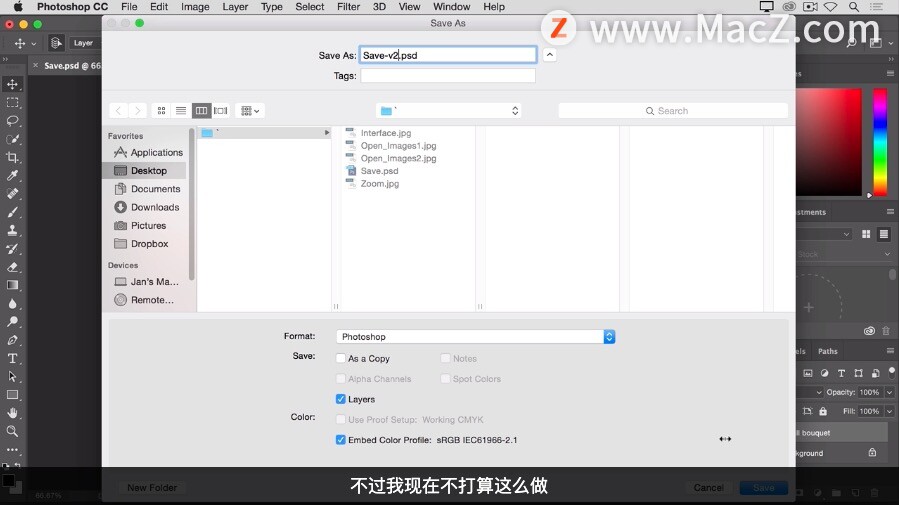Select the Move tool in Photoshop toolbar

(x=12, y=84)
